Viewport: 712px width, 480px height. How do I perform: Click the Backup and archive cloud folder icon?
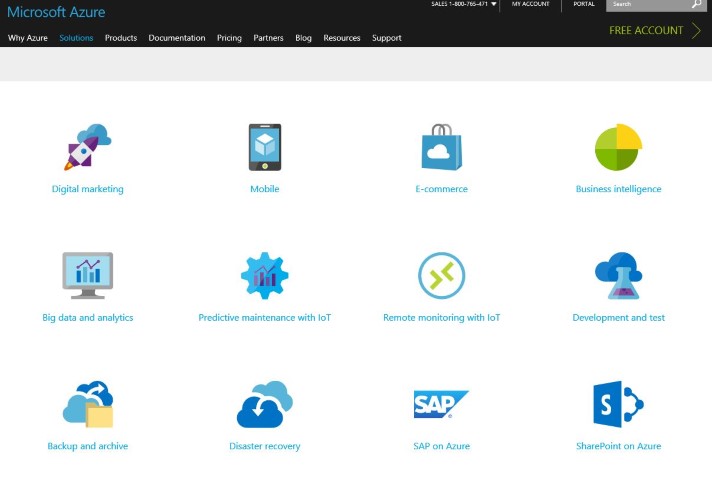tap(88, 404)
